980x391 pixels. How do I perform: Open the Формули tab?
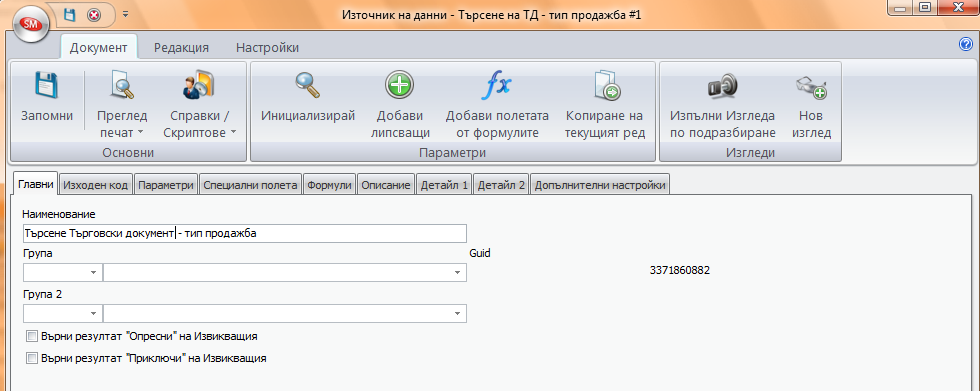(x=330, y=186)
